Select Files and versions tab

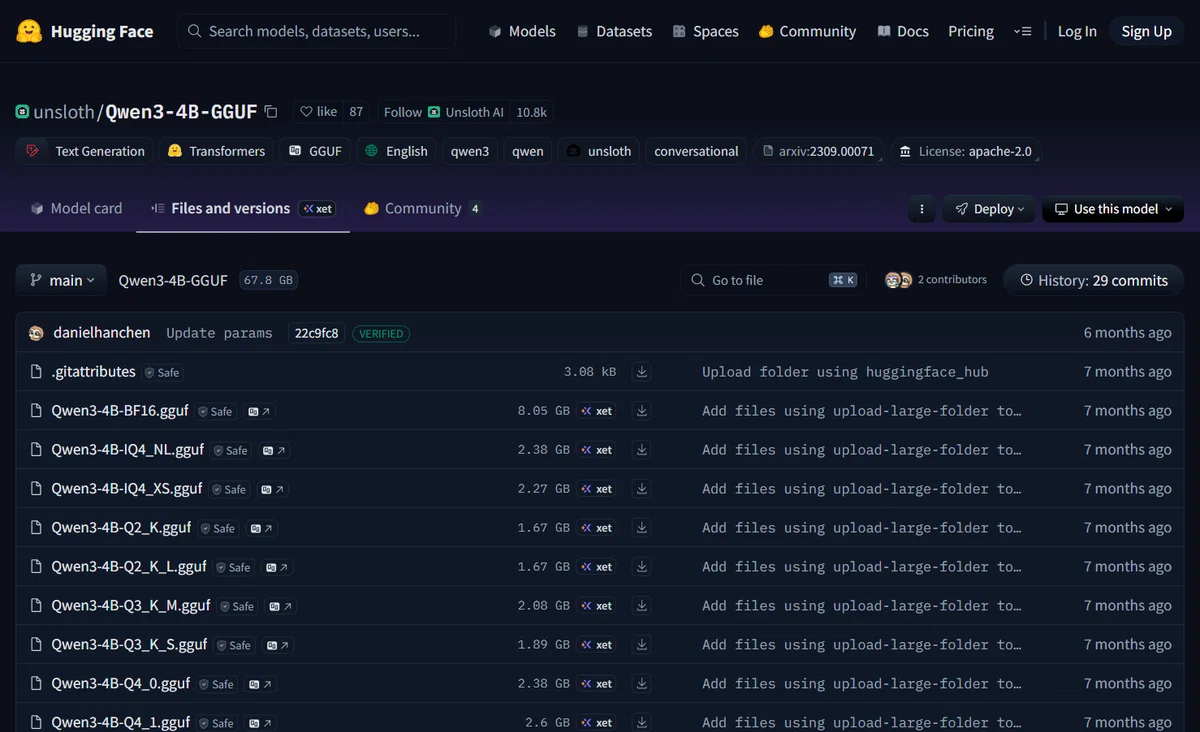243,208
